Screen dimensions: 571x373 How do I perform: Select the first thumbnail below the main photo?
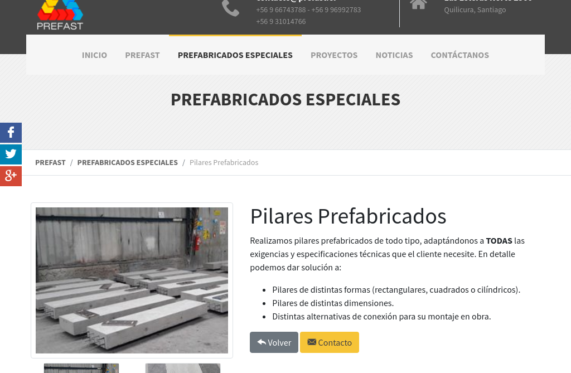pos(81,368)
